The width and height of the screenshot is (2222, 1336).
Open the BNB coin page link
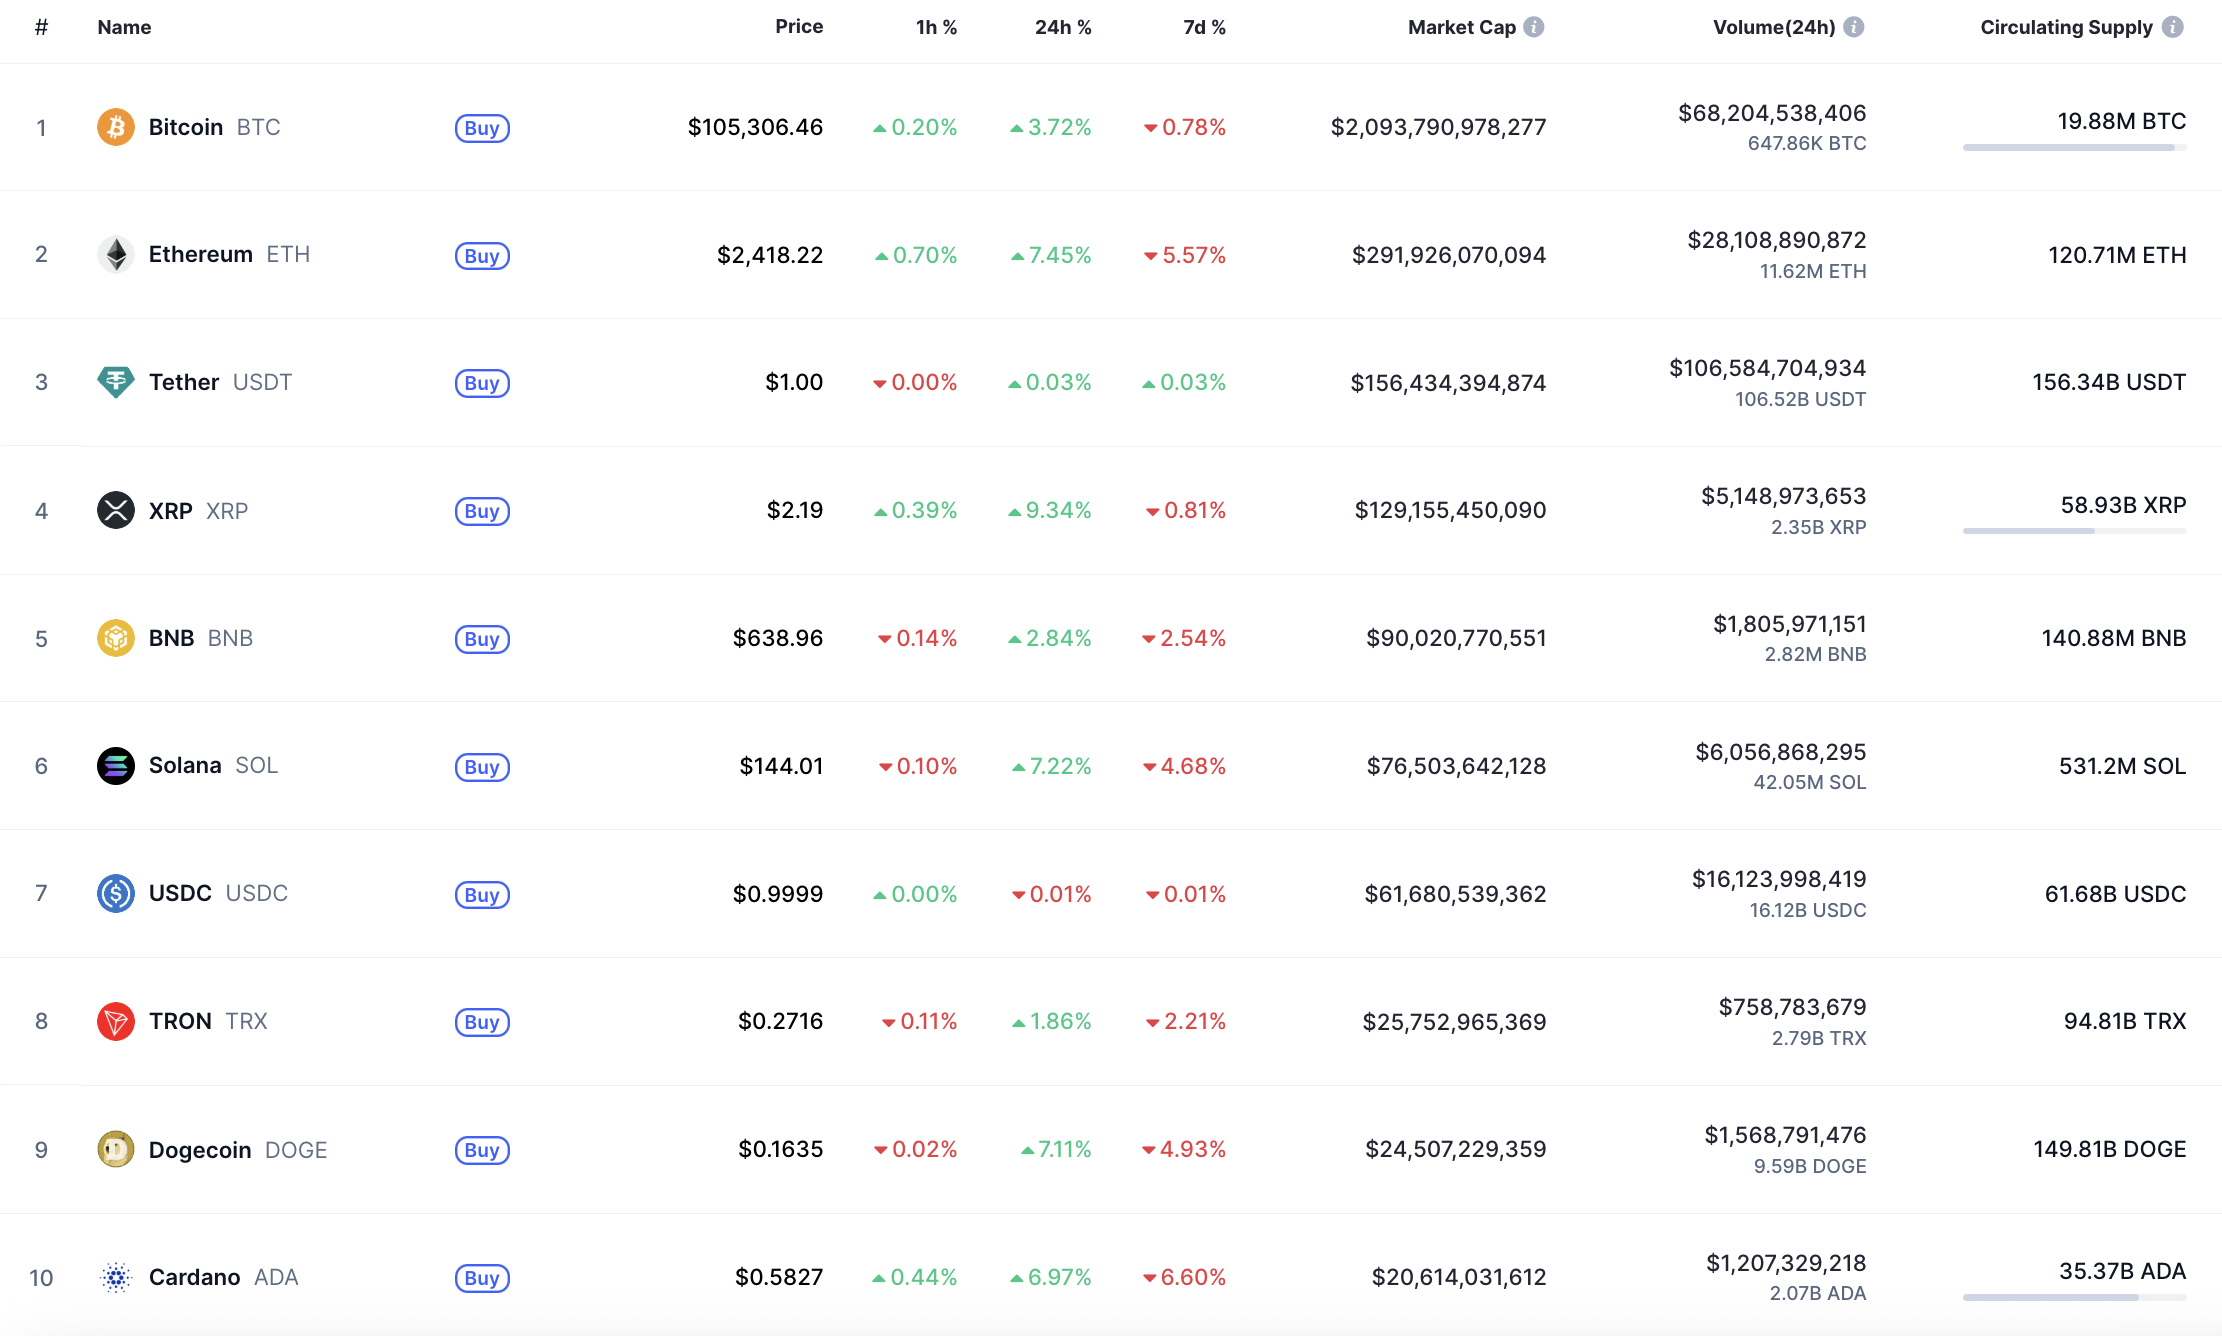point(171,638)
